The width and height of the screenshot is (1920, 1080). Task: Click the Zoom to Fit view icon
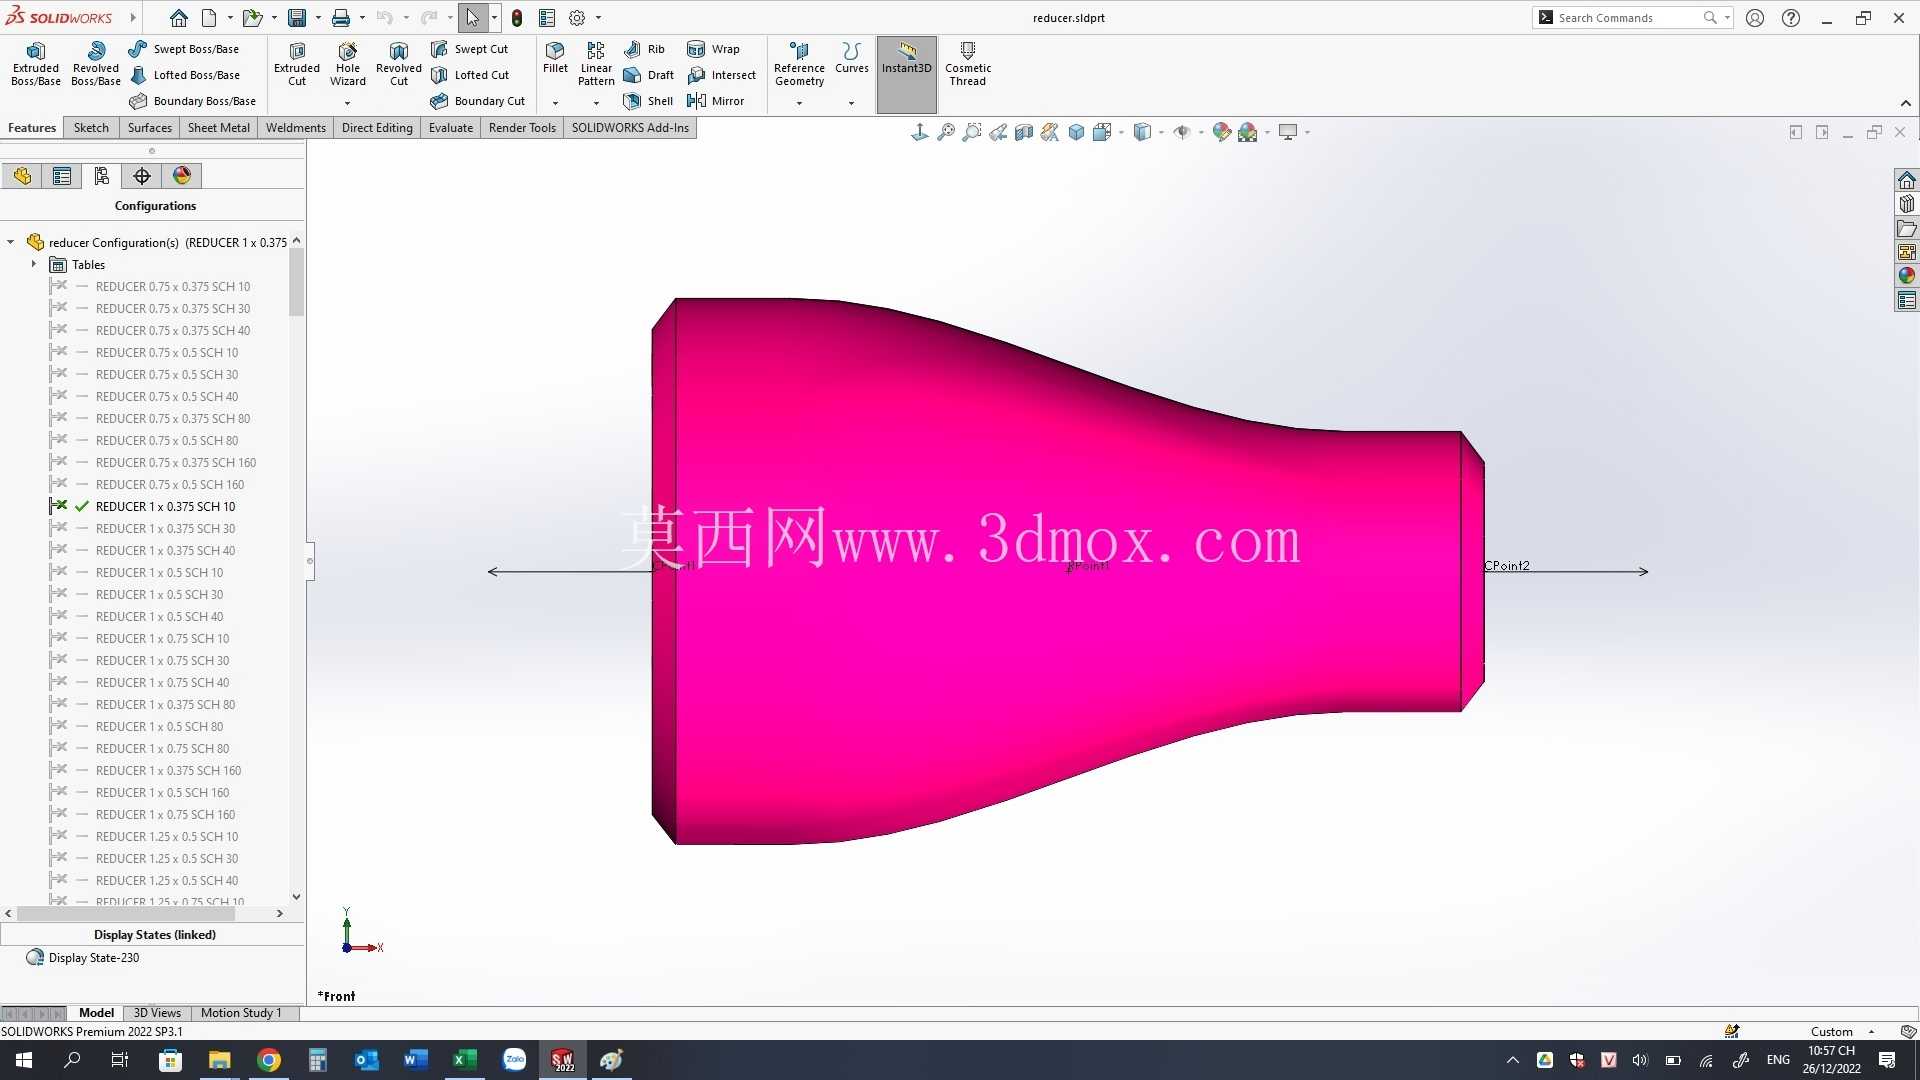pyautogui.click(x=946, y=132)
